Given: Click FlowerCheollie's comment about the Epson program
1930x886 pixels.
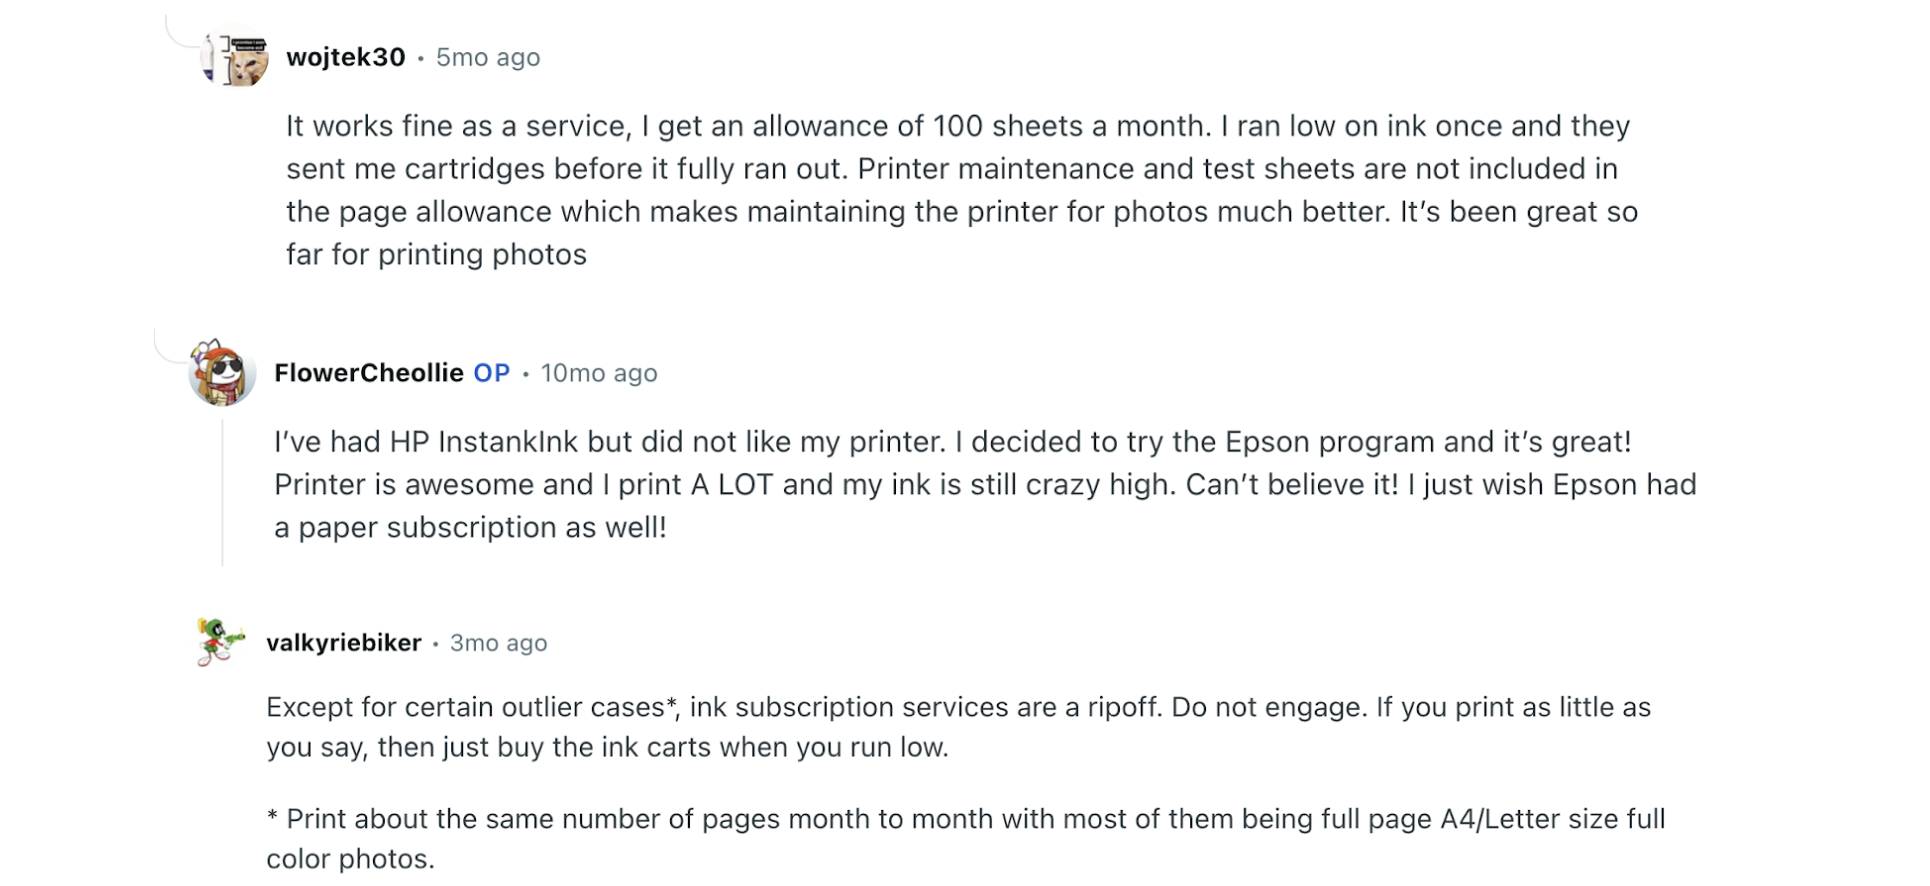Looking at the screenshot, I should (986, 485).
